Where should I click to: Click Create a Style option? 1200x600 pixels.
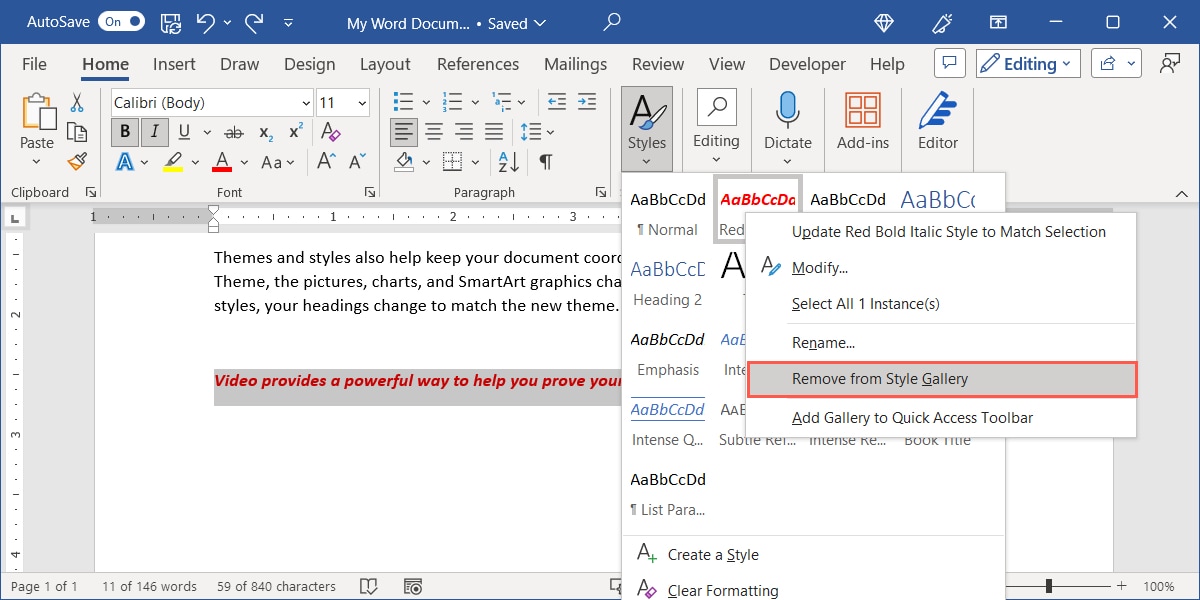712,555
